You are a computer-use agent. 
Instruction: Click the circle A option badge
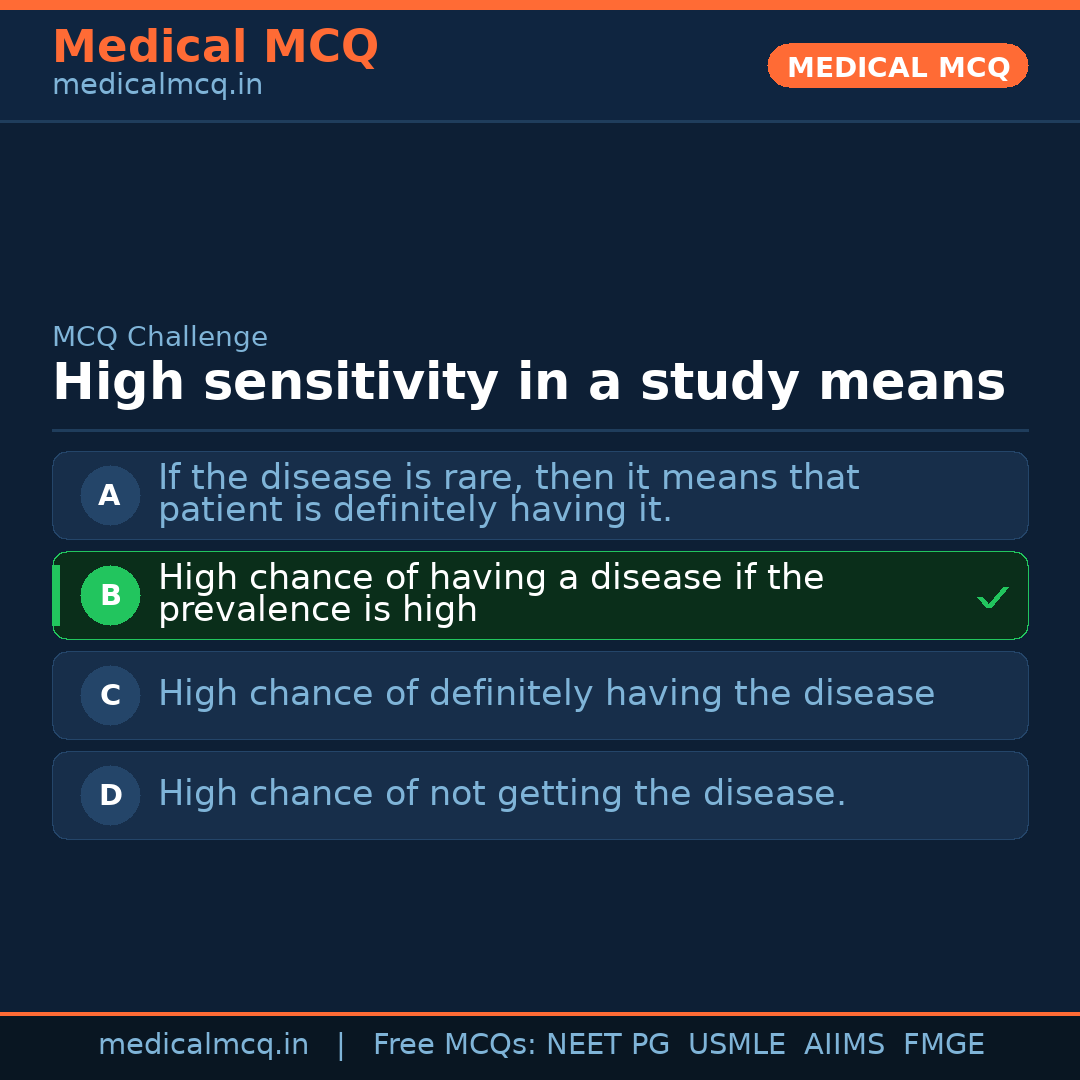click(x=110, y=495)
